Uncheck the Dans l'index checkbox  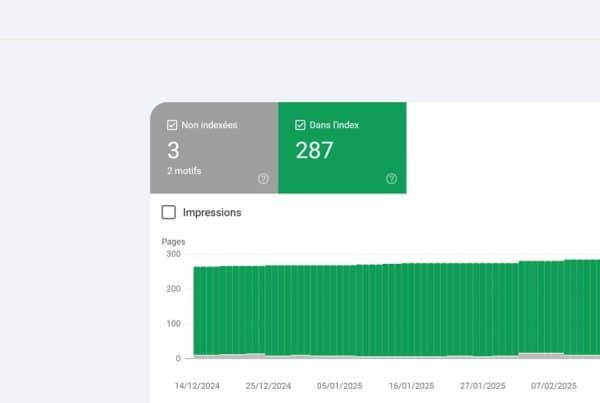tap(300, 125)
